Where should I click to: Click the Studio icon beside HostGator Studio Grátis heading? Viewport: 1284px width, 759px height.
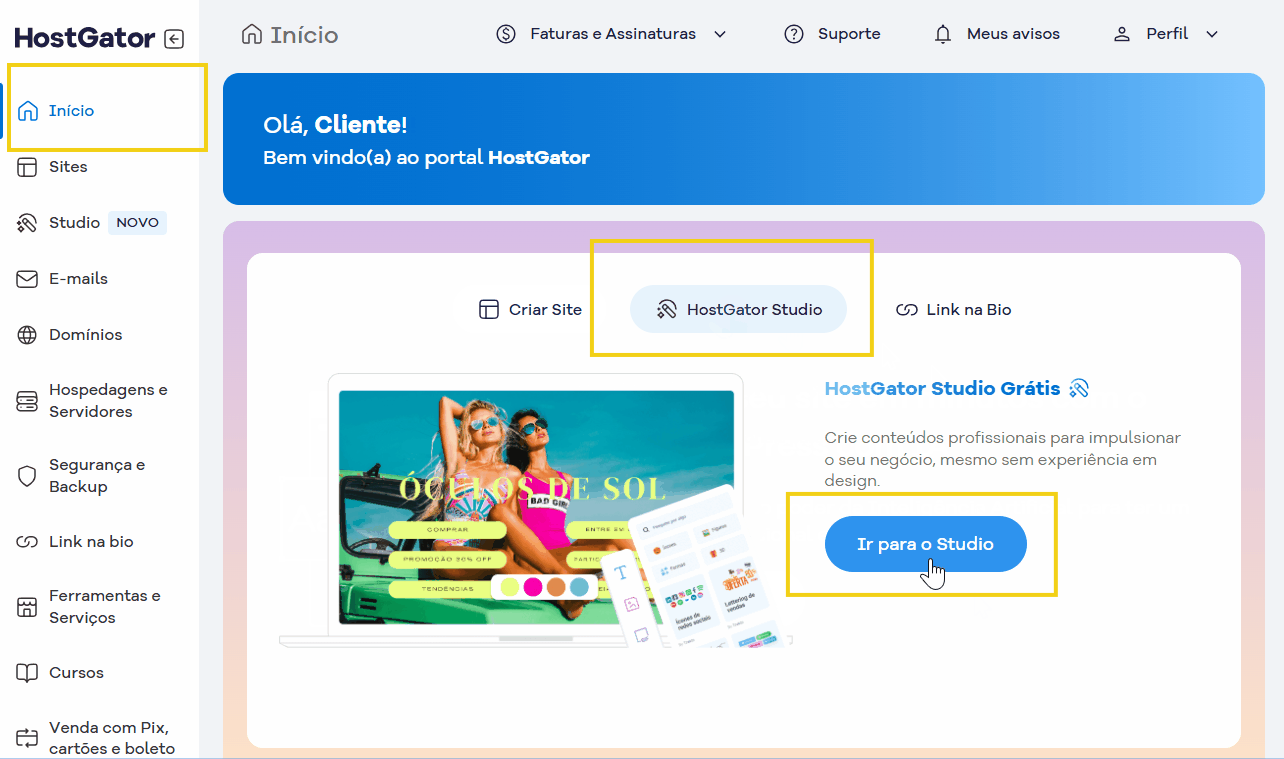click(1078, 389)
